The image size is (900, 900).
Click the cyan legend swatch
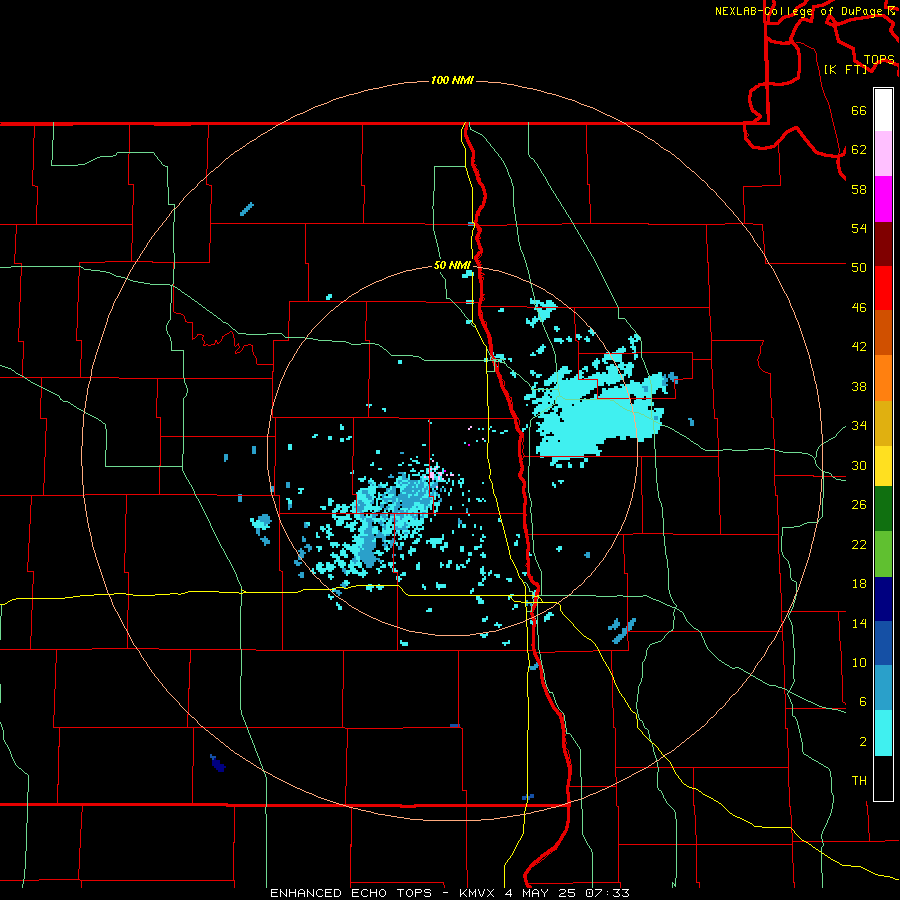883,733
